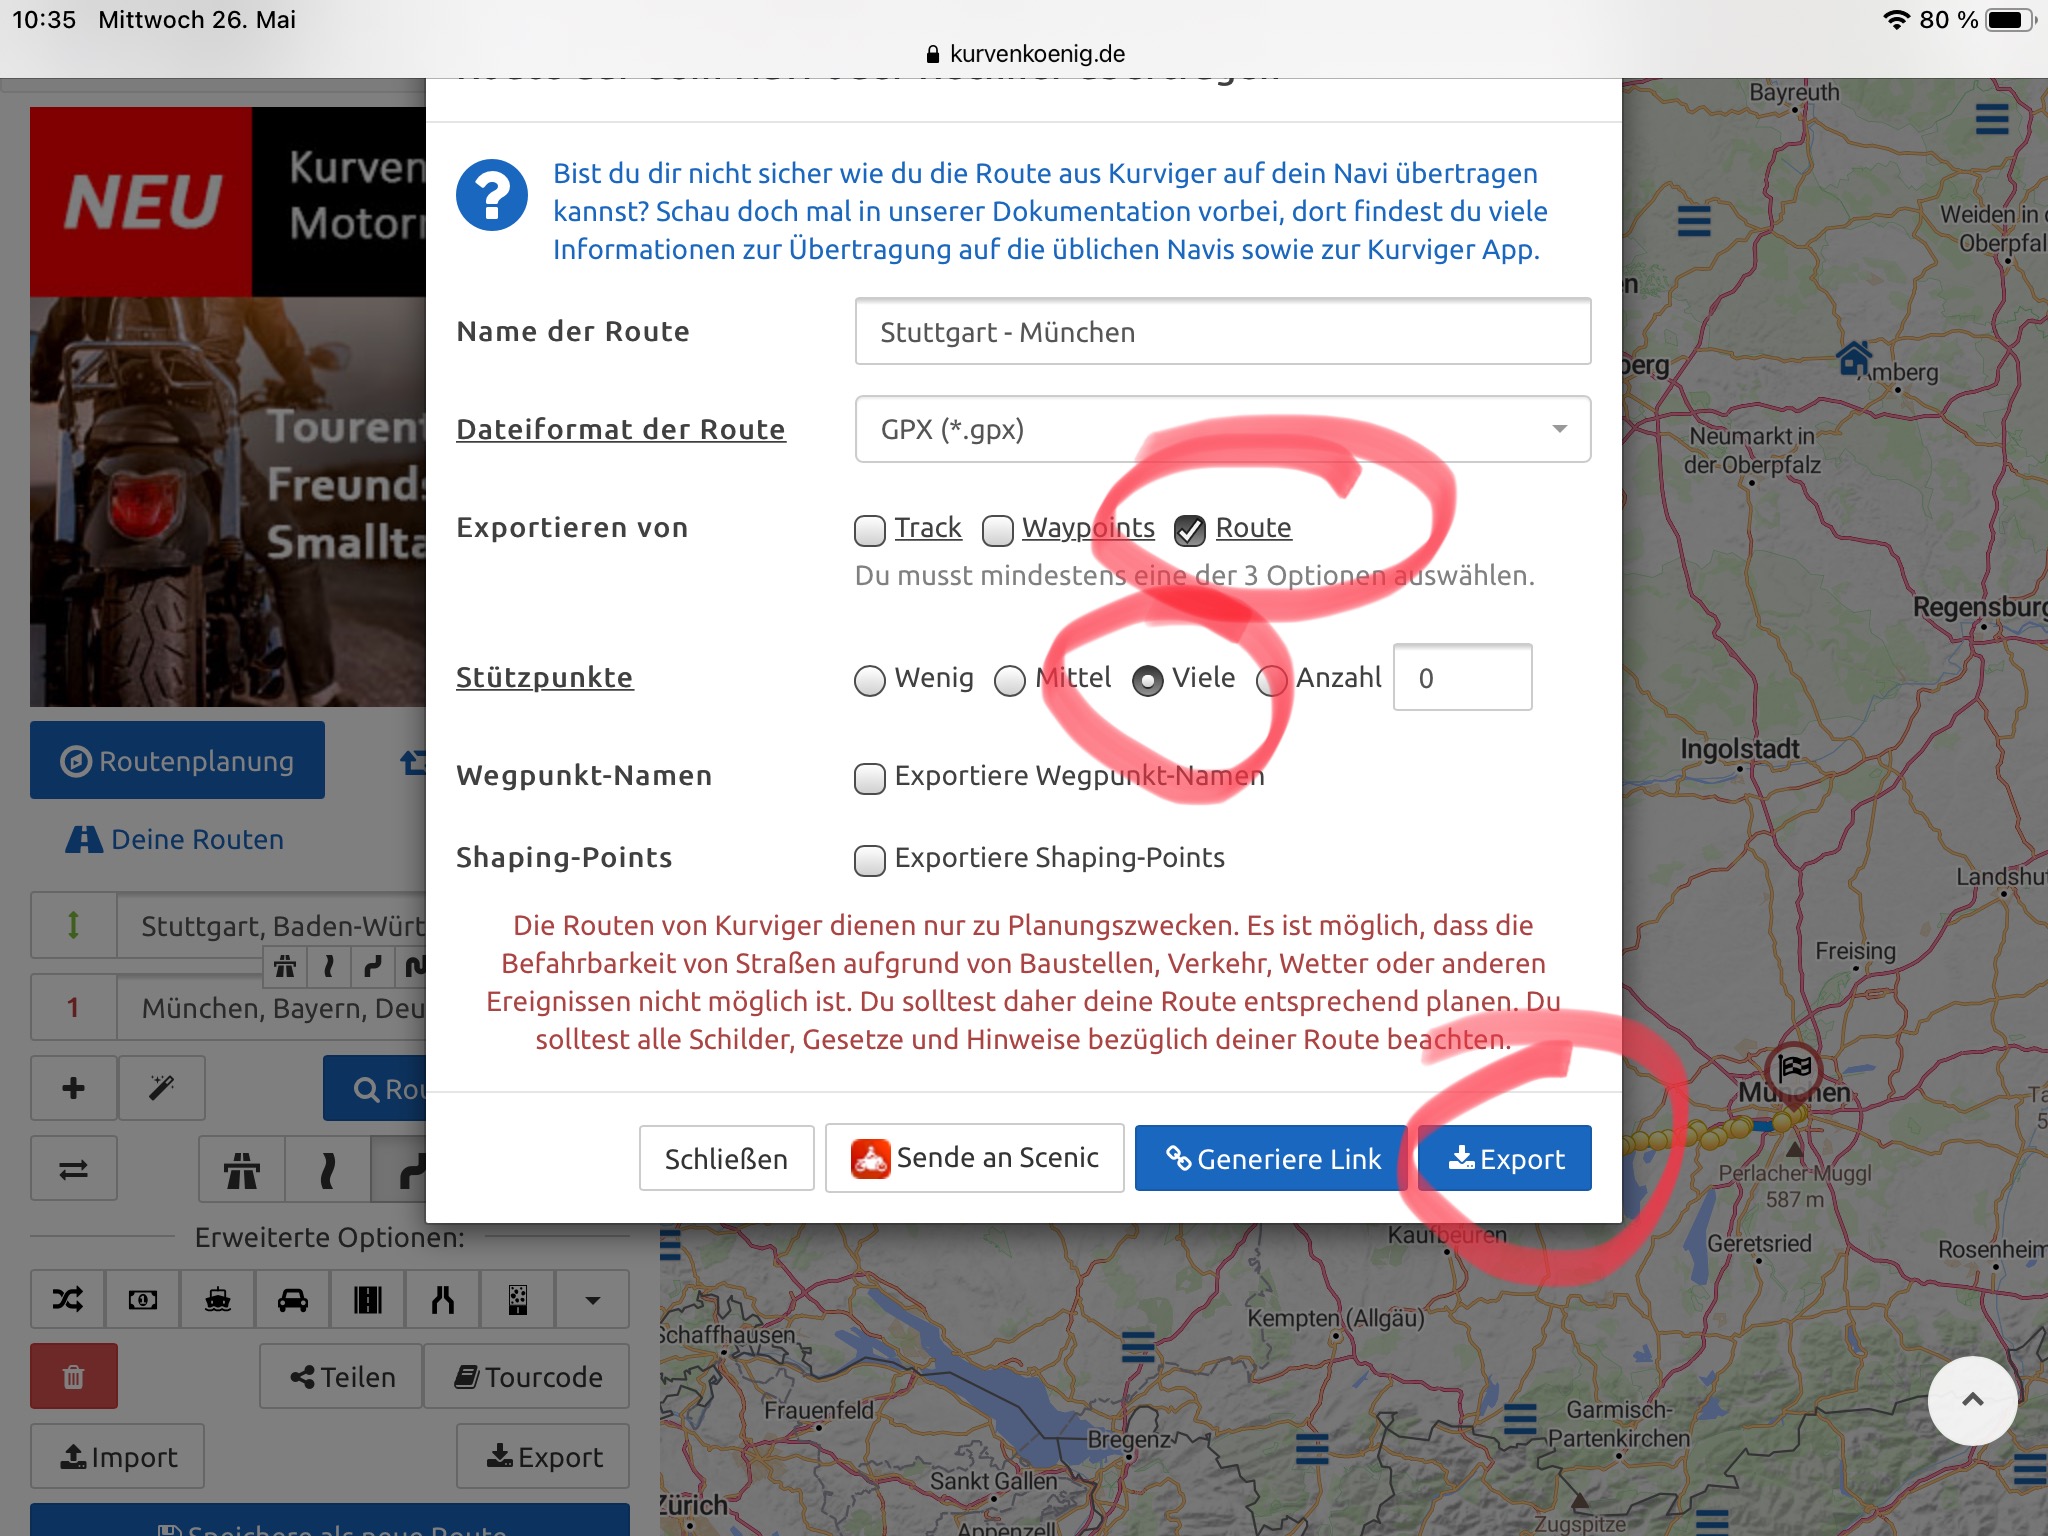The image size is (2048, 1536).
Task: Check the Waypoints export checkbox
Action: click(x=998, y=530)
